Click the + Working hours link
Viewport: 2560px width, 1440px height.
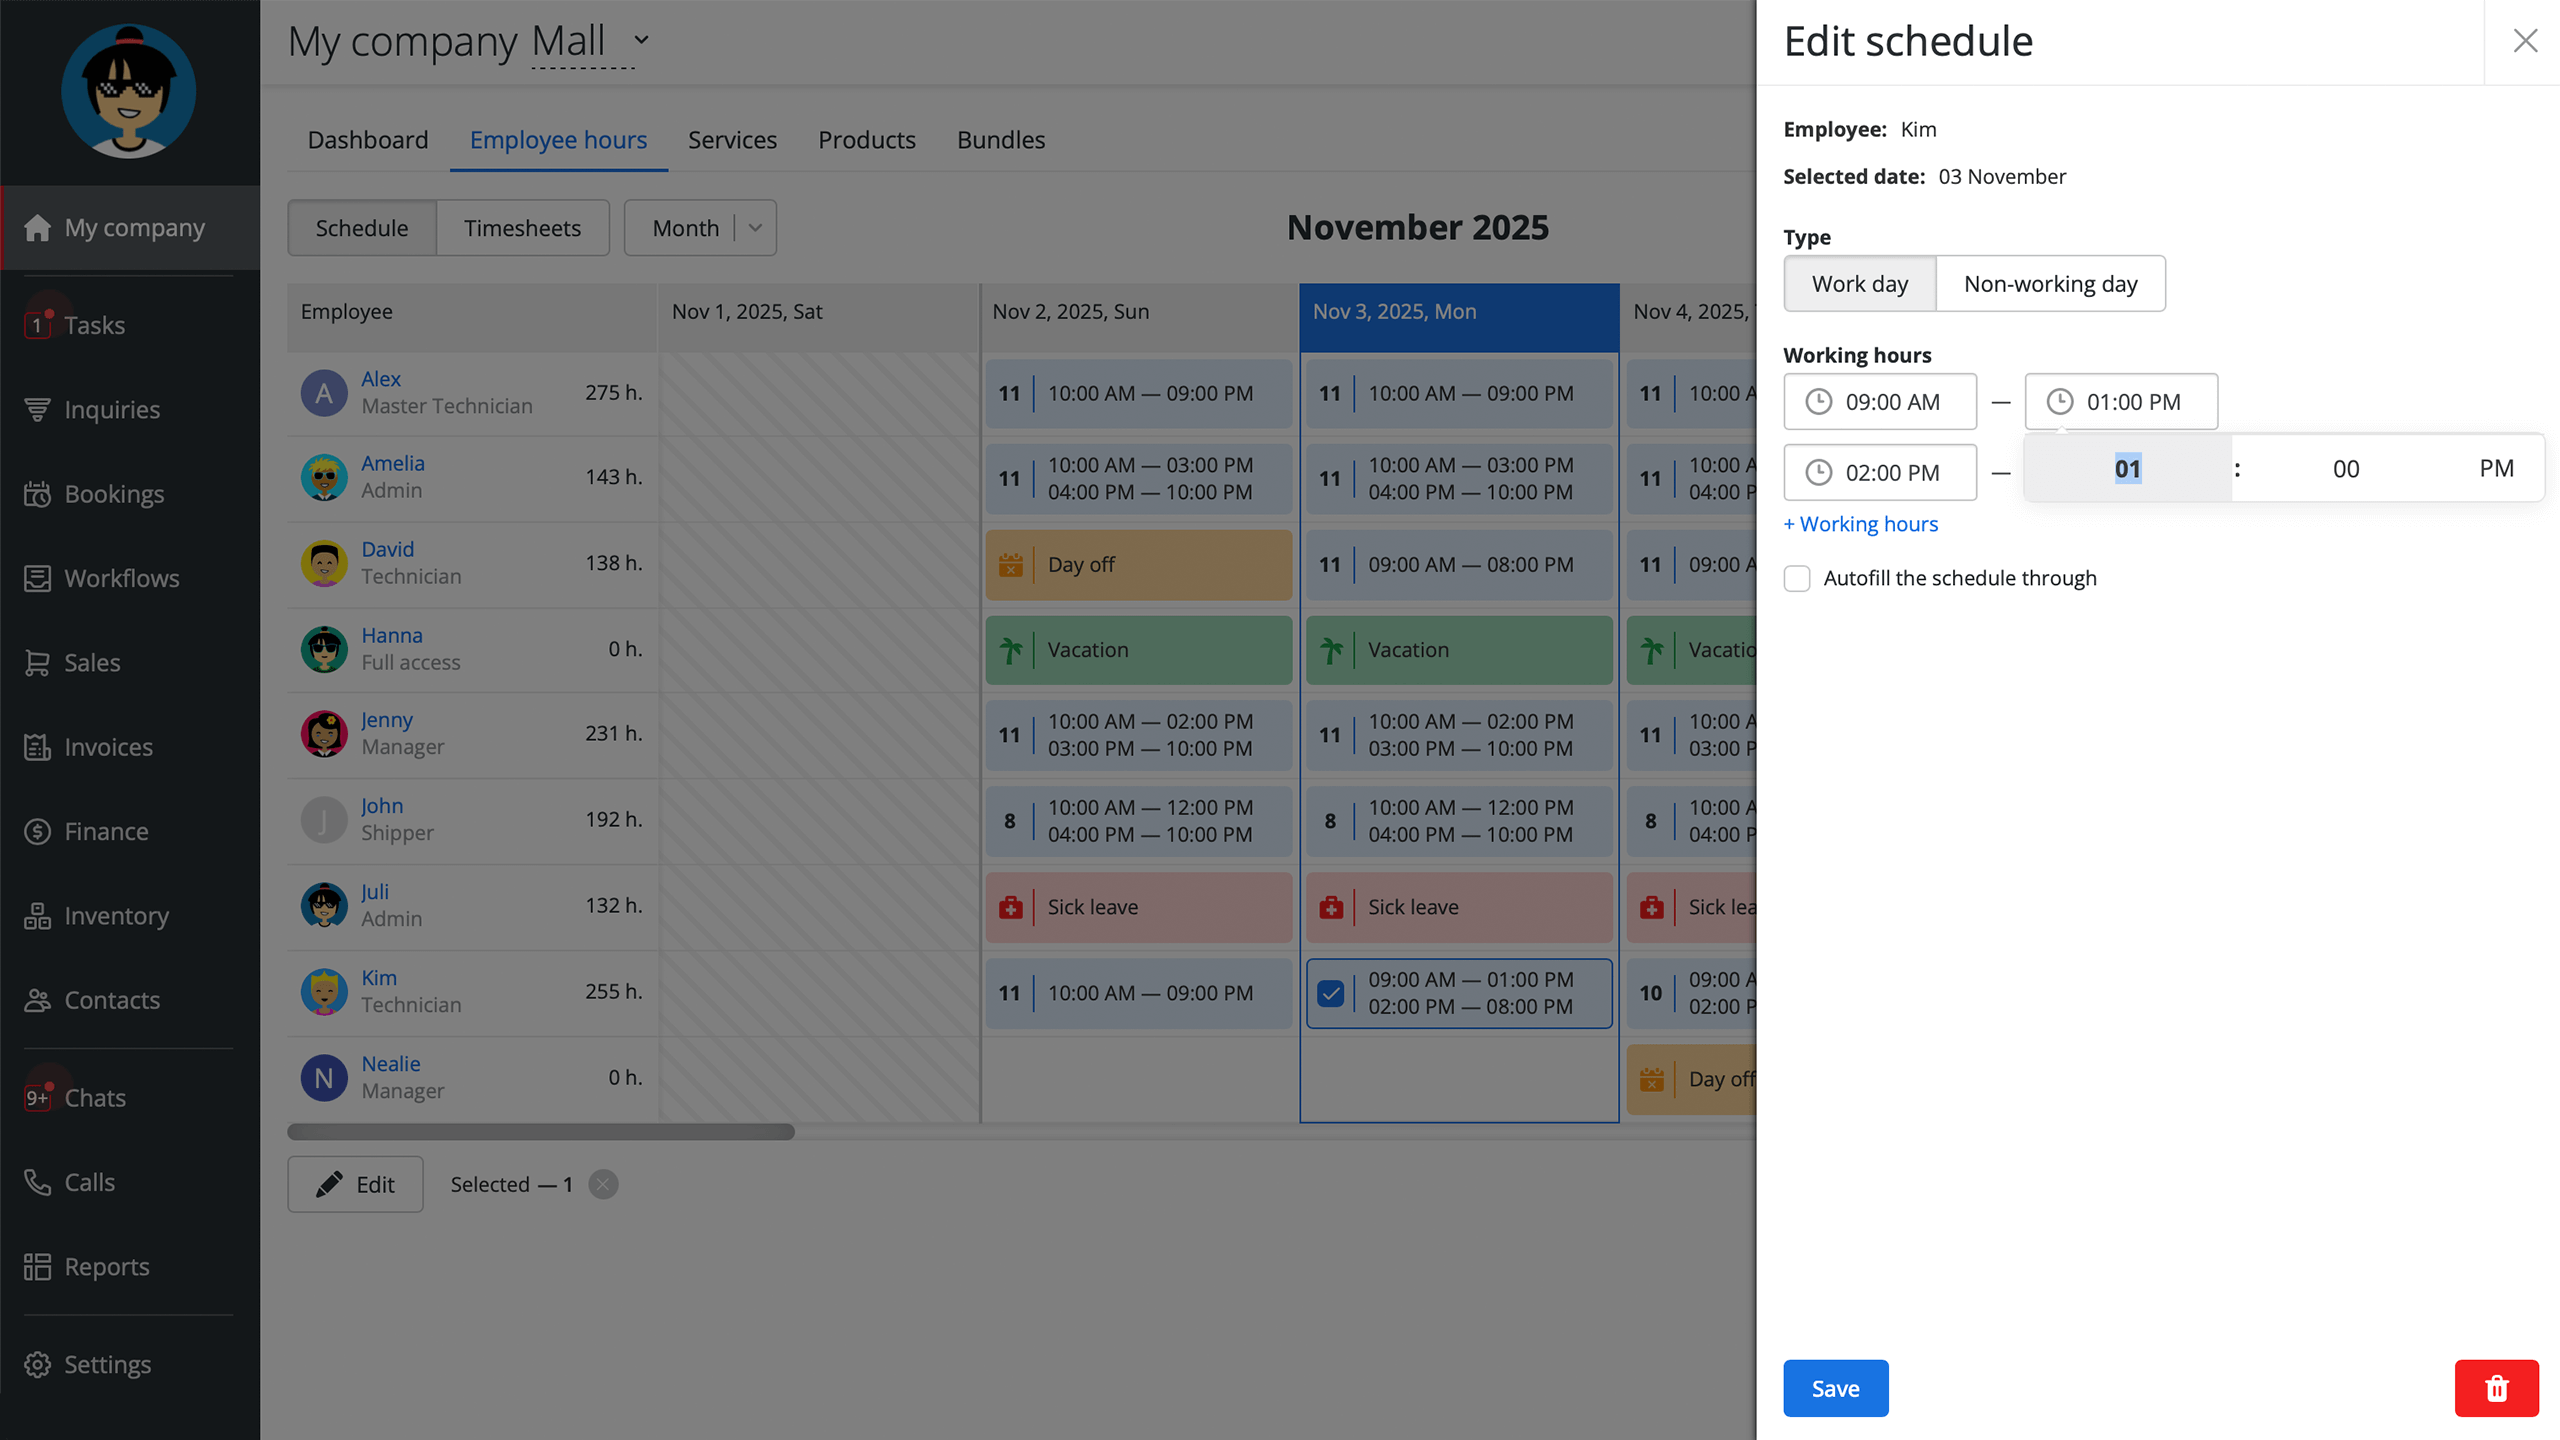[x=1860, y=524]
